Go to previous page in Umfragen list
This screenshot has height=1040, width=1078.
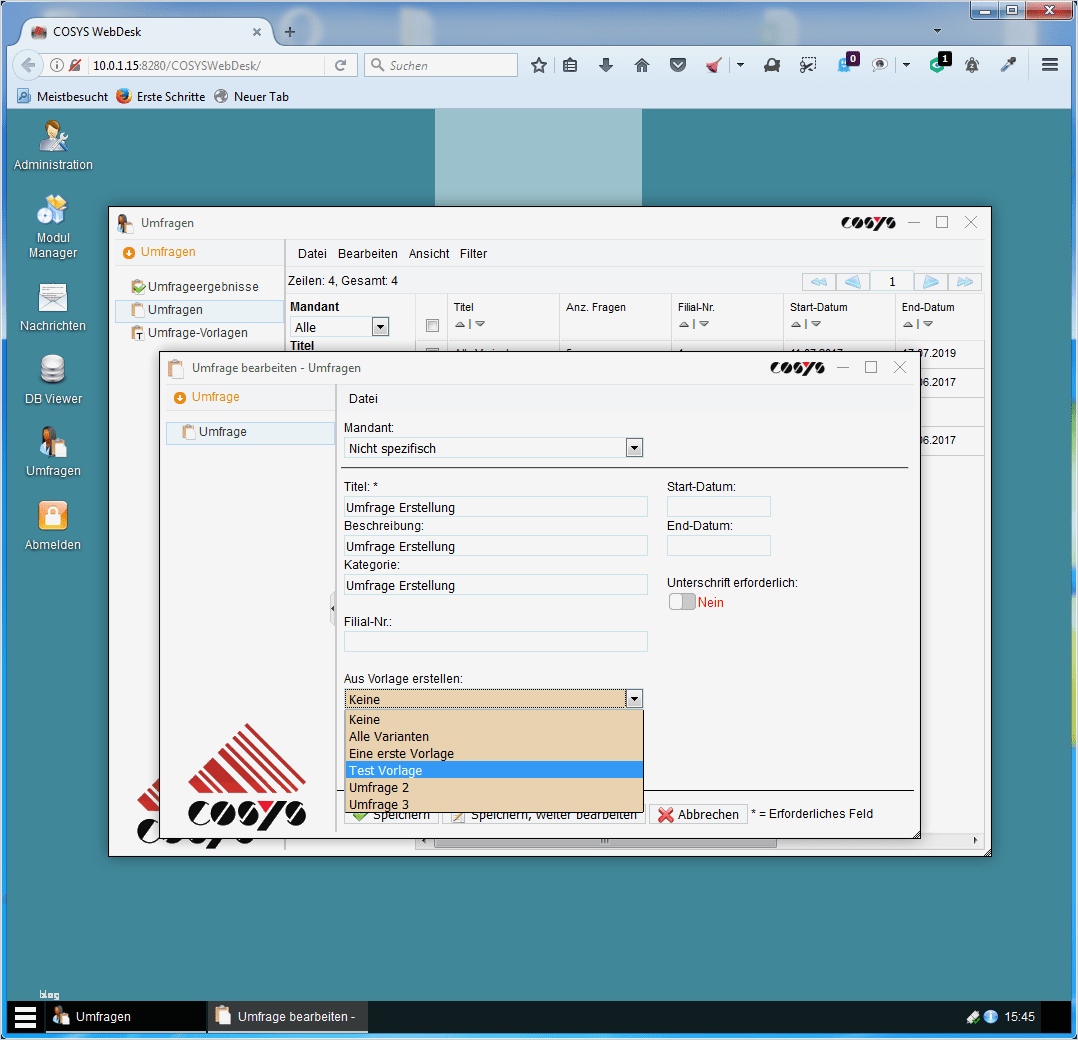pyautogui.click(x=852, y=282)
